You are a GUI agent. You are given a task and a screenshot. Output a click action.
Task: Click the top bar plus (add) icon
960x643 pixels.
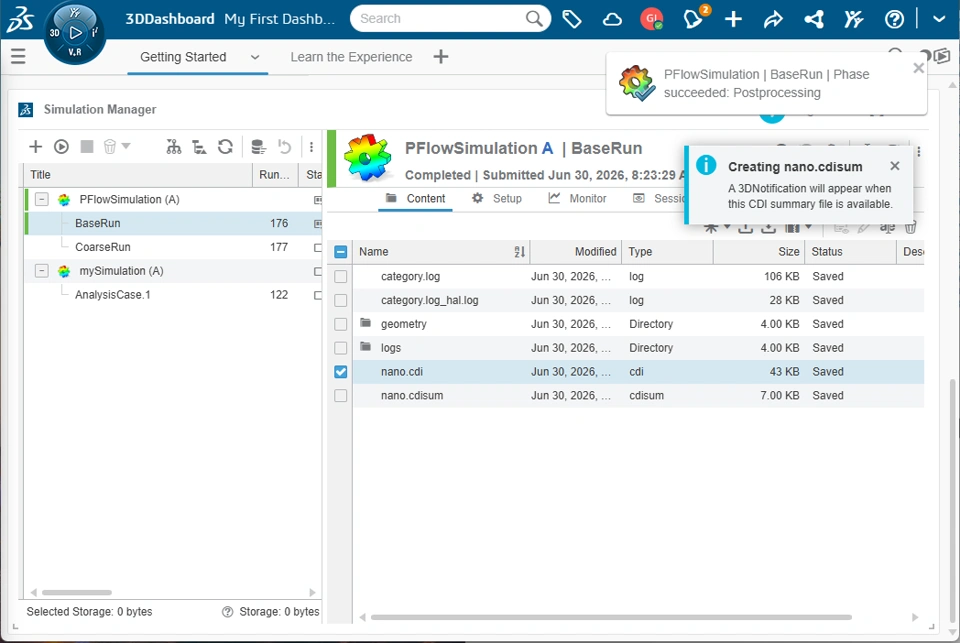tap(733, 19)
